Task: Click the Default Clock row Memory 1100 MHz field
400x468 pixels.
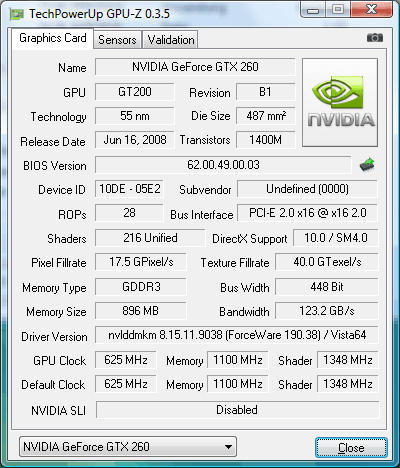Action: (238, 384)
